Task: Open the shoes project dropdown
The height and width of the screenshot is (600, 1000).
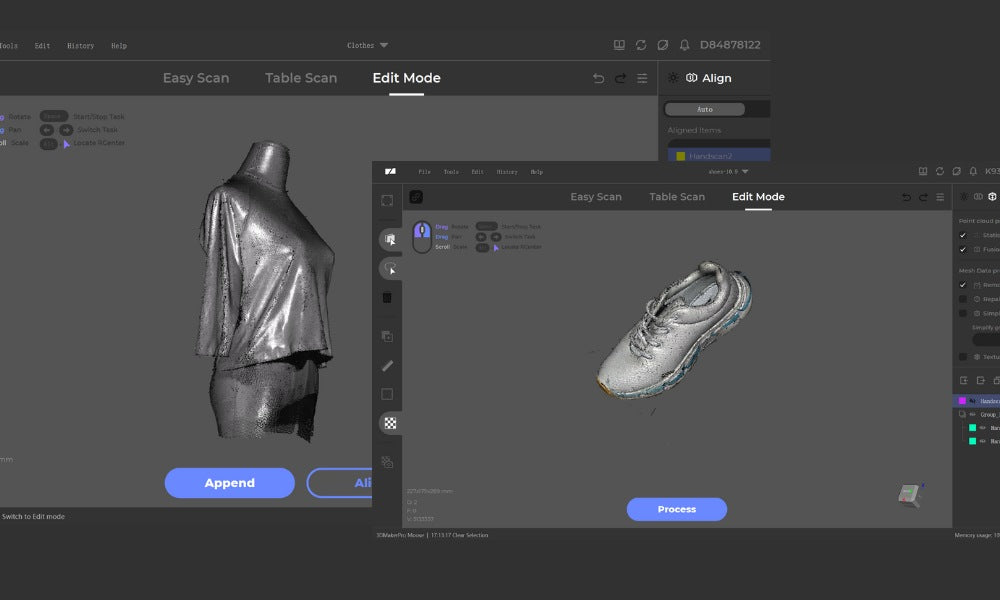Action: [728, 171]
